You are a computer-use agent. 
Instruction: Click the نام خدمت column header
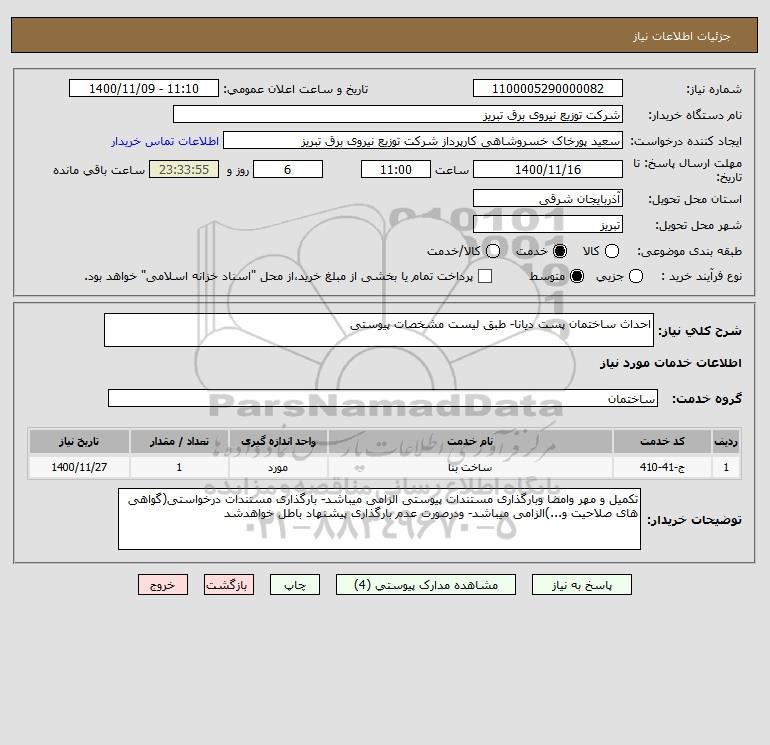(470, 441)
